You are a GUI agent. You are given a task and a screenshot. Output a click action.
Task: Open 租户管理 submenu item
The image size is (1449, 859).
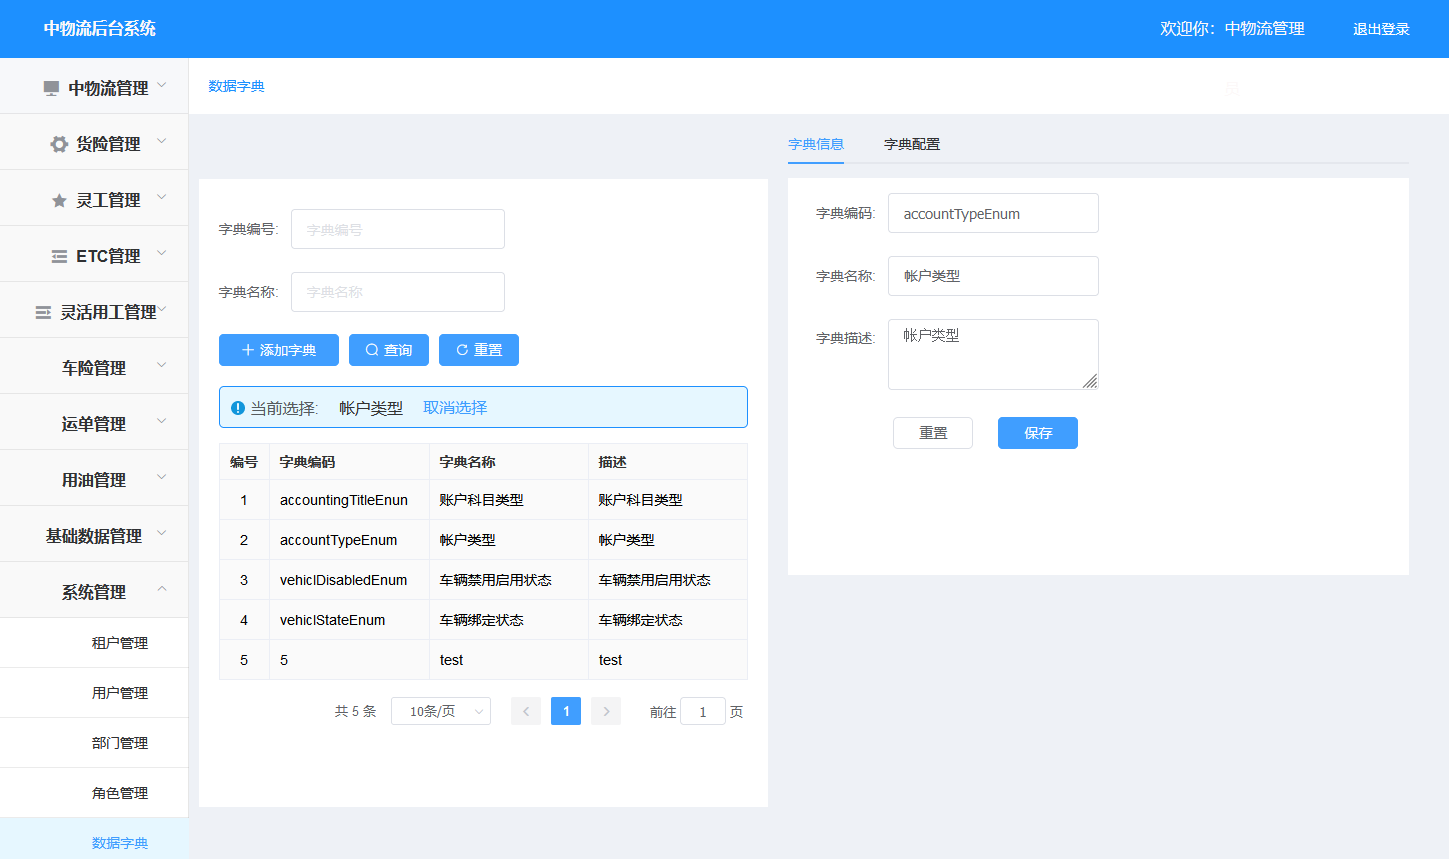[x=94, y=643]
